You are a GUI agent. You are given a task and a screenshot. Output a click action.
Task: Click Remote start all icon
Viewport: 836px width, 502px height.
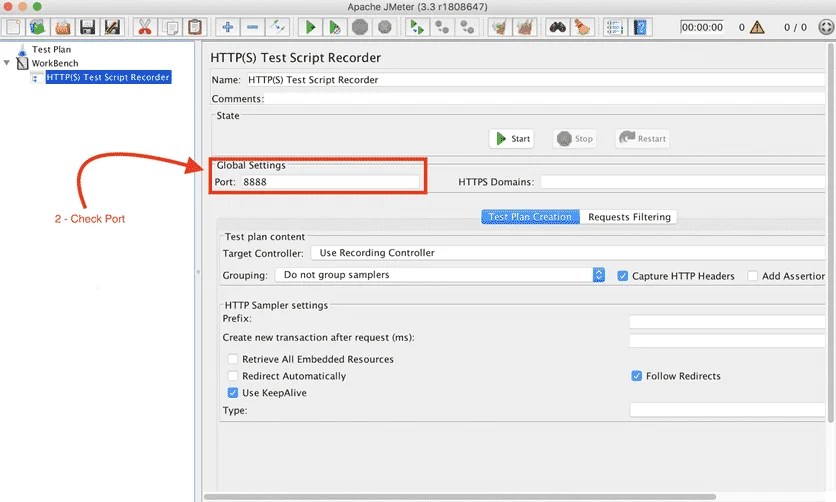(416, 27)
